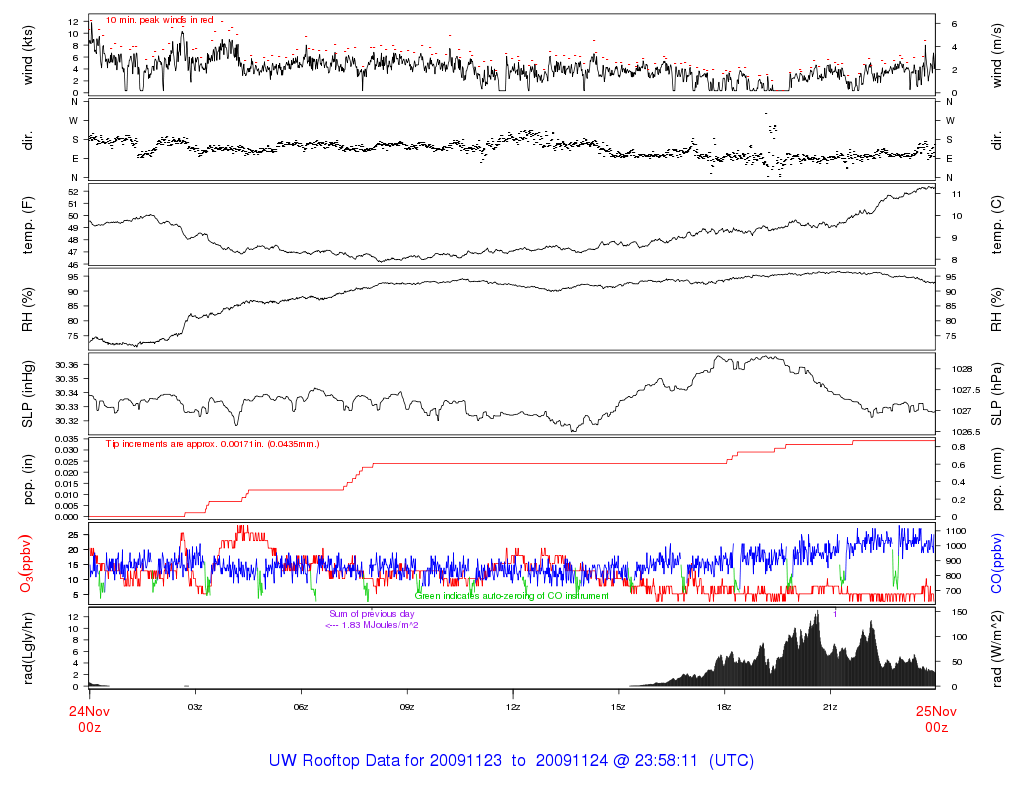Click the 'Green indicates auto-zeroing of CO instrument' note
1024x800 pixels.
(512, 596)
